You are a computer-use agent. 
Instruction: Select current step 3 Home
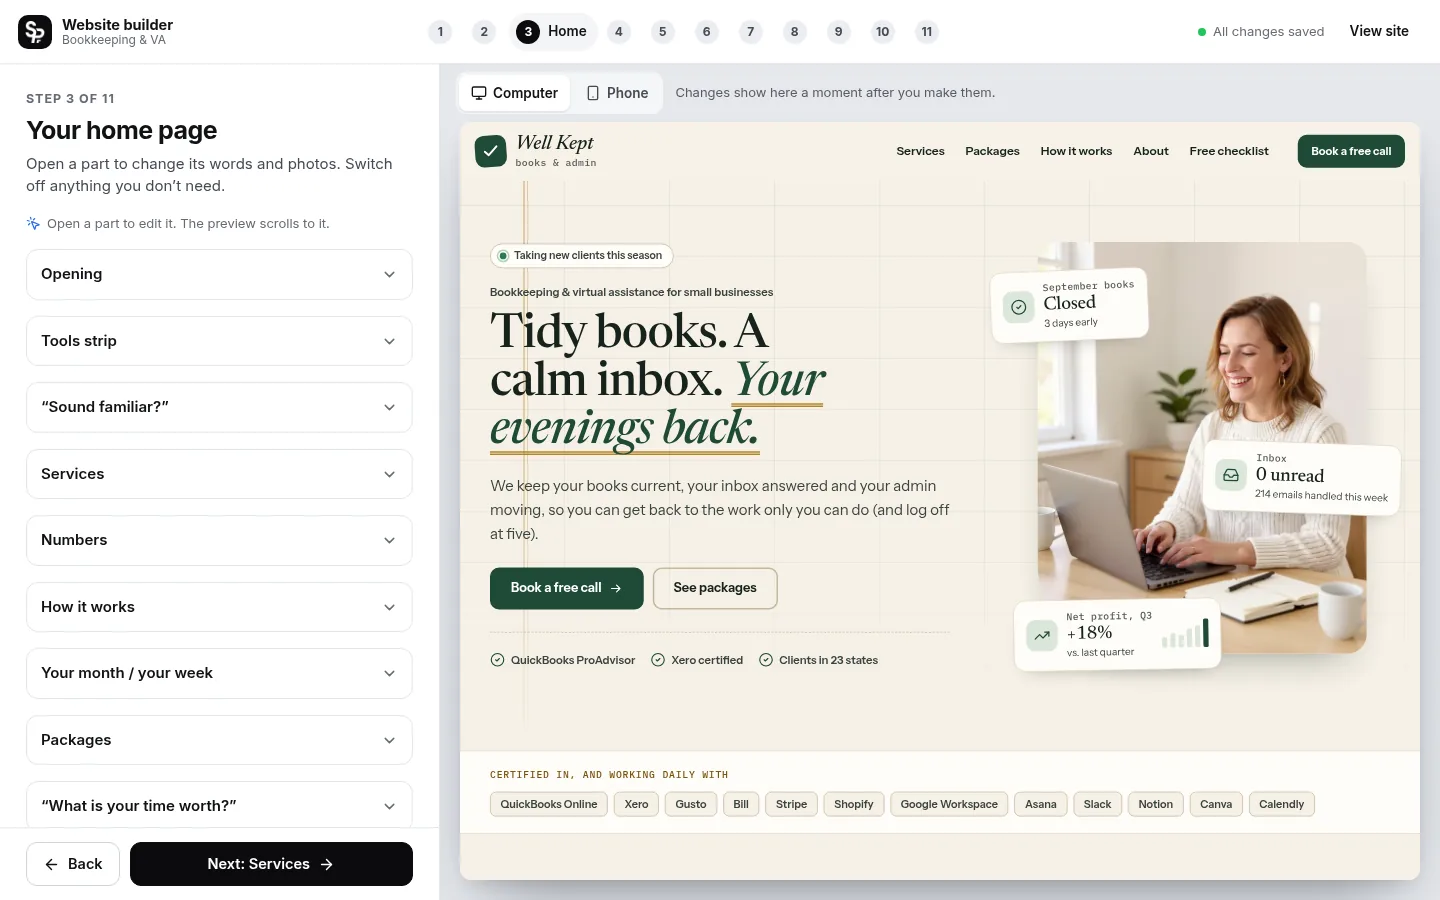[552, 32]
